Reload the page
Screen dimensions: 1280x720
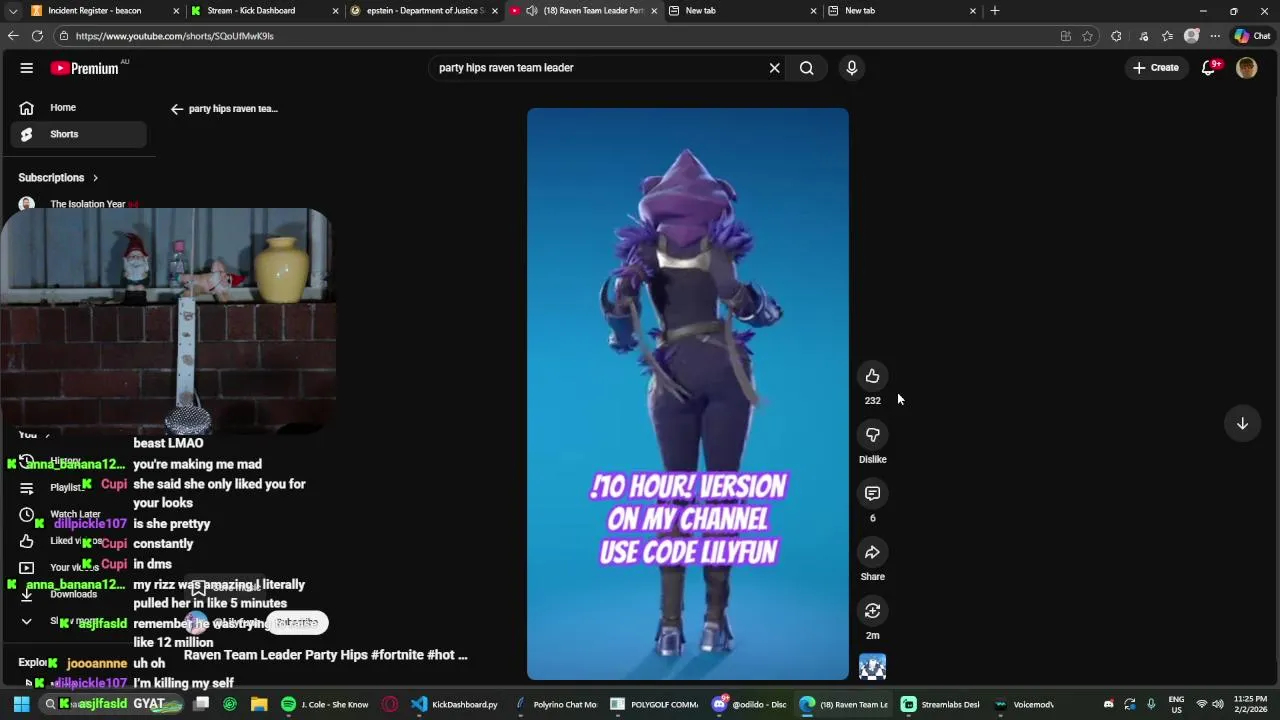tap(37, 36)
